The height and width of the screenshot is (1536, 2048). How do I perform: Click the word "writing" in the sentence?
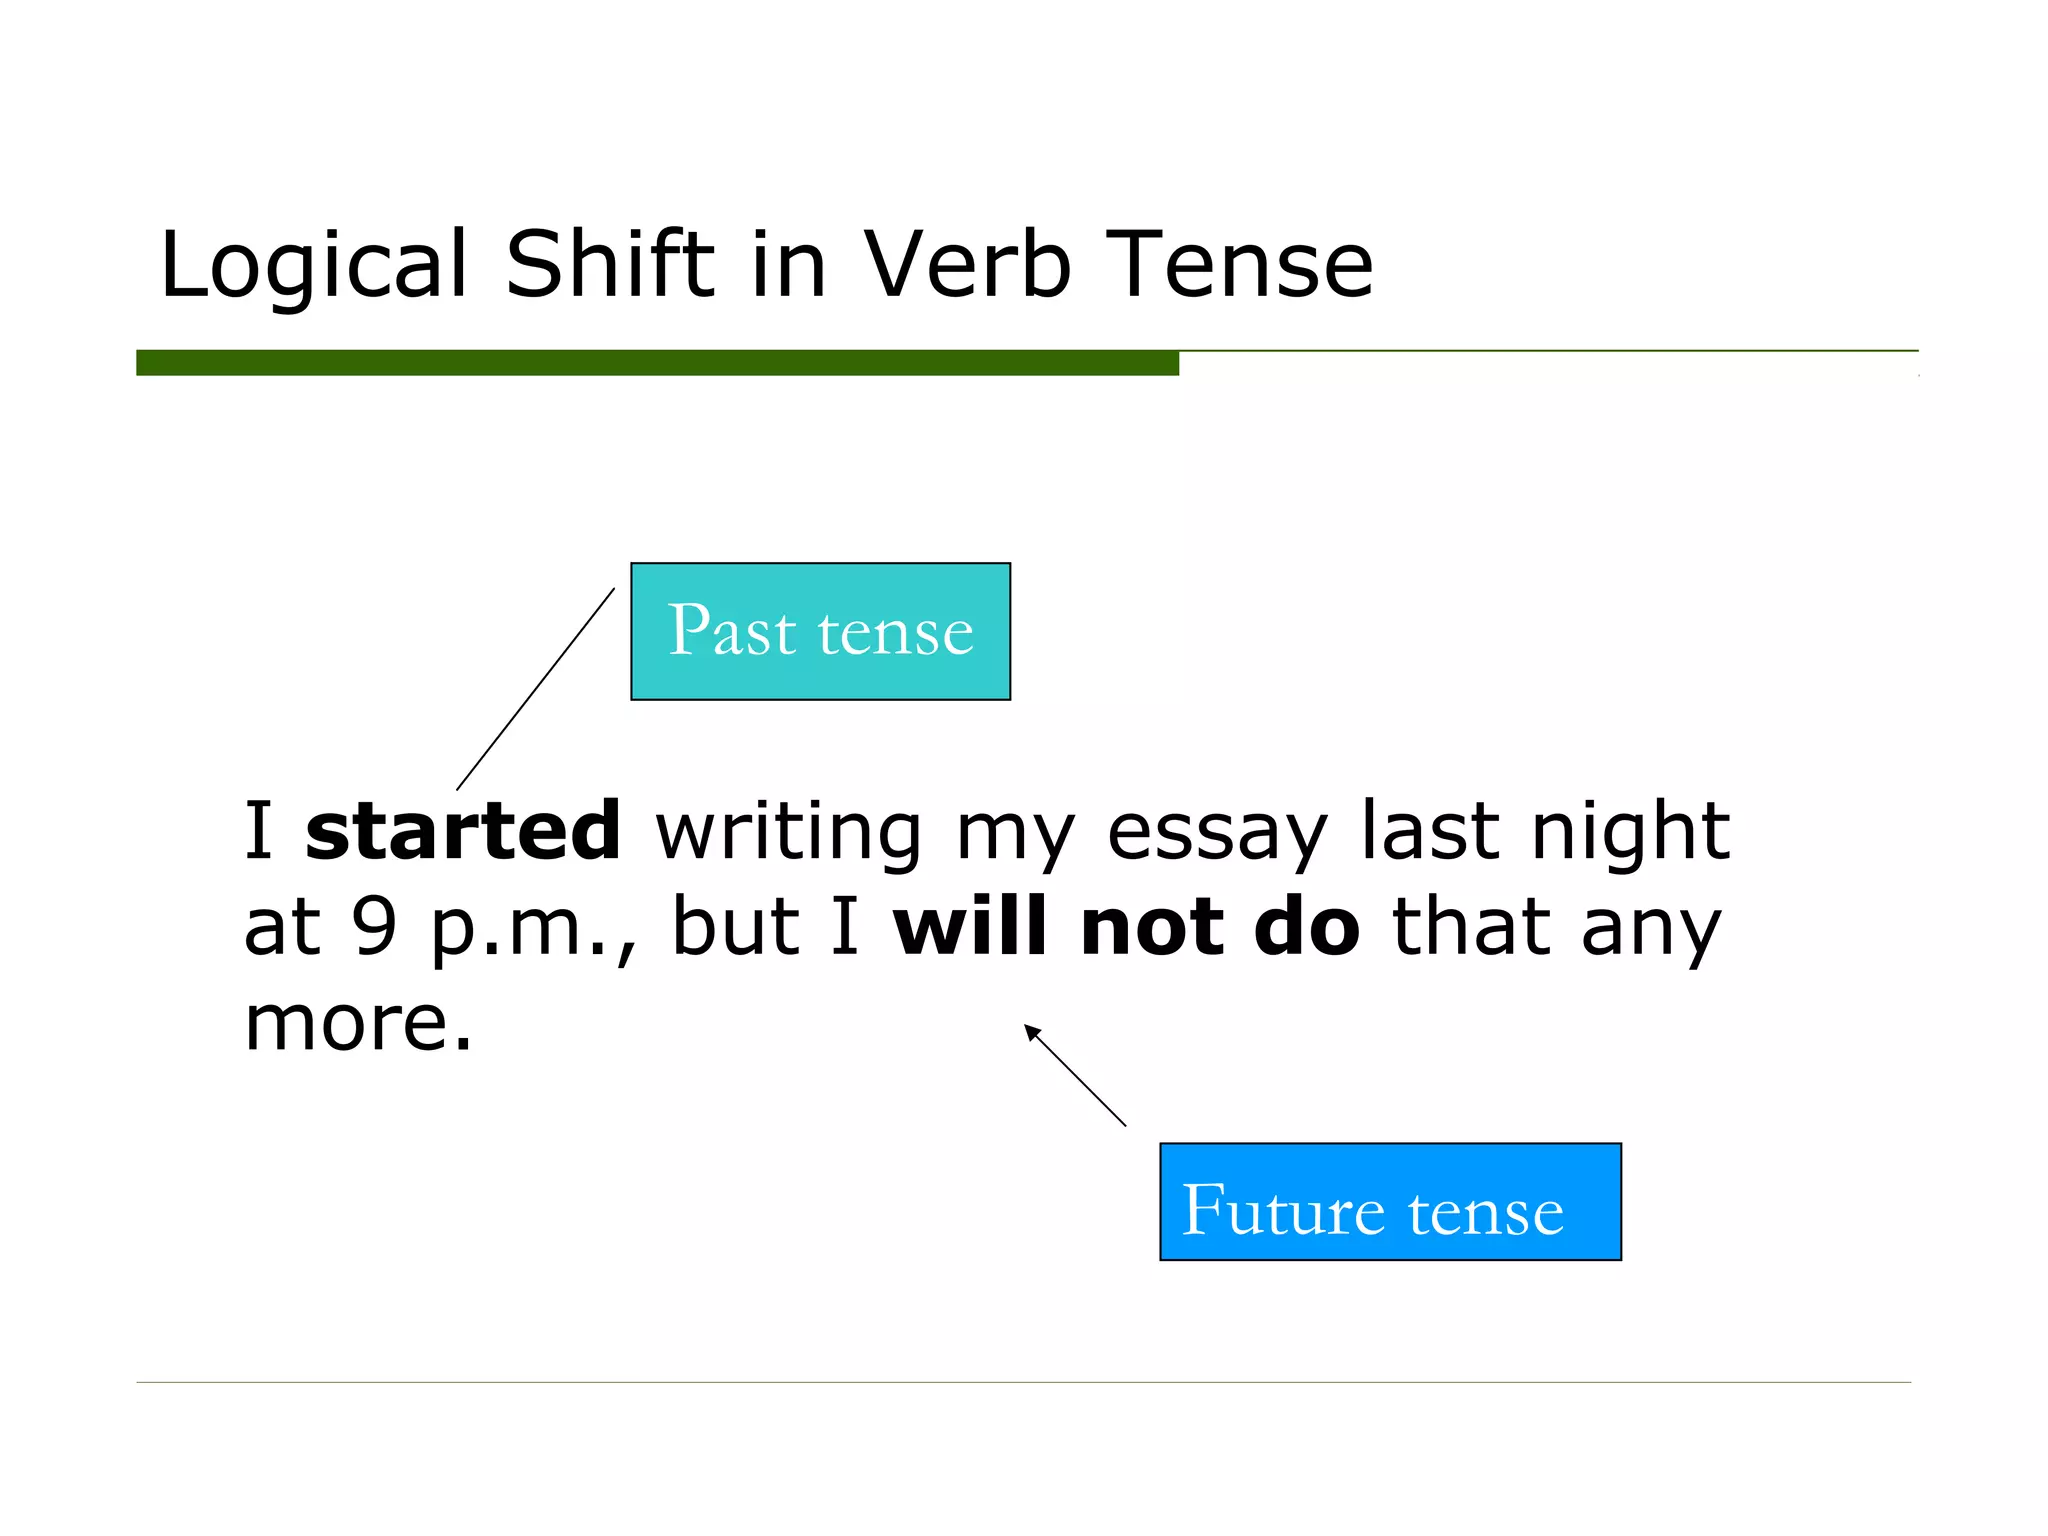point(788,832)
